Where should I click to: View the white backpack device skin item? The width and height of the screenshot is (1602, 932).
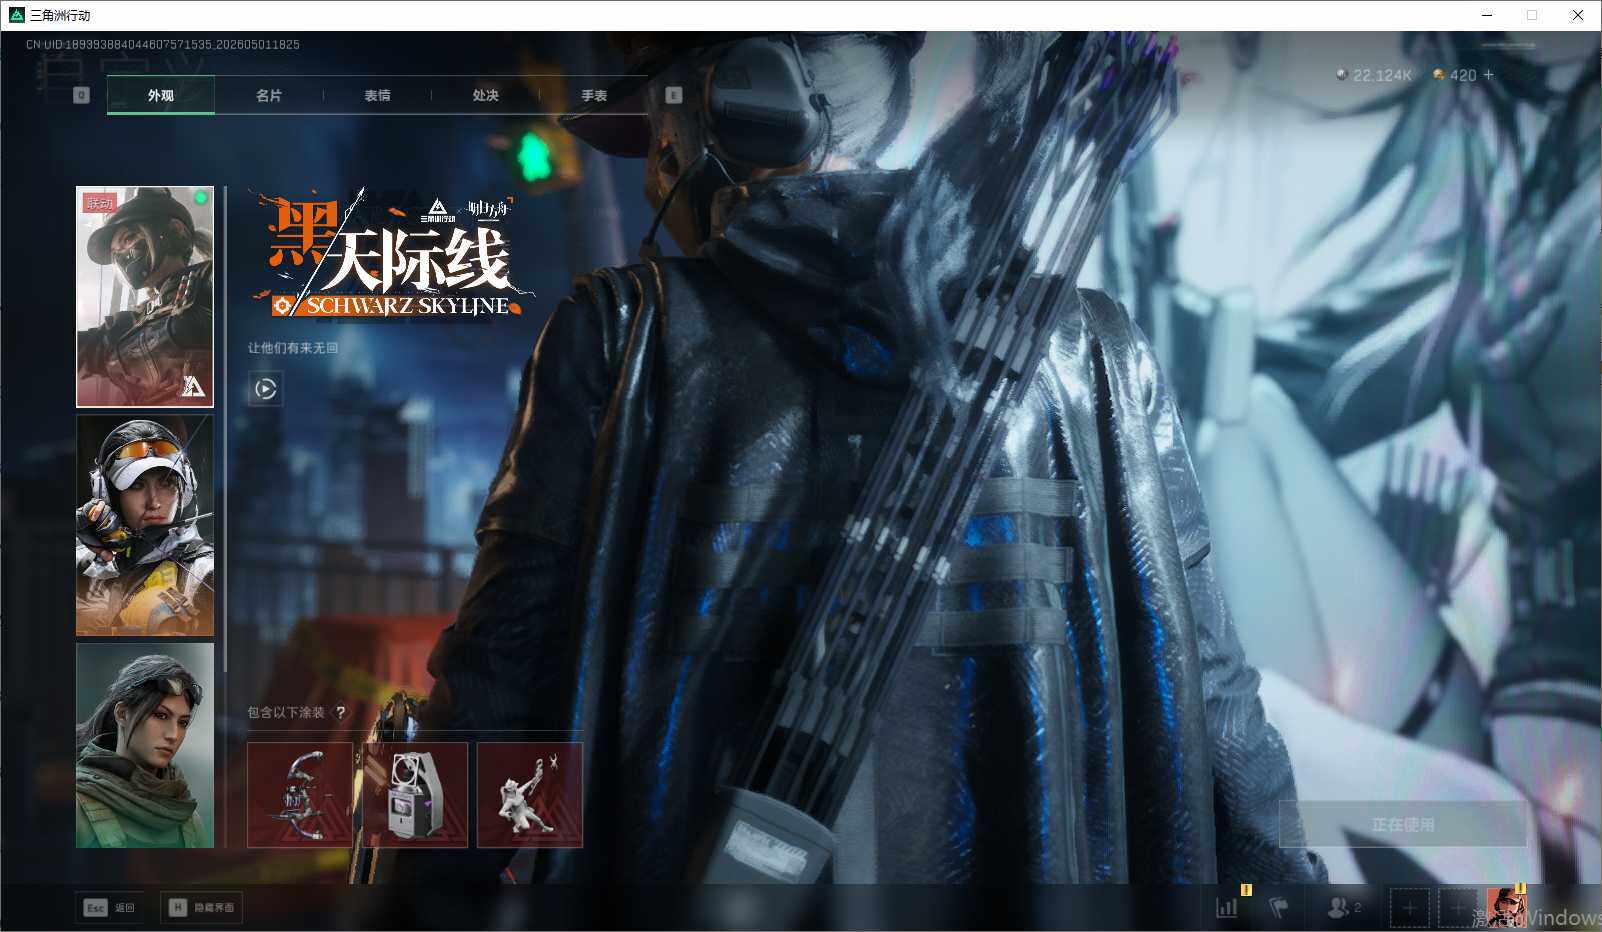coord(415,795)
